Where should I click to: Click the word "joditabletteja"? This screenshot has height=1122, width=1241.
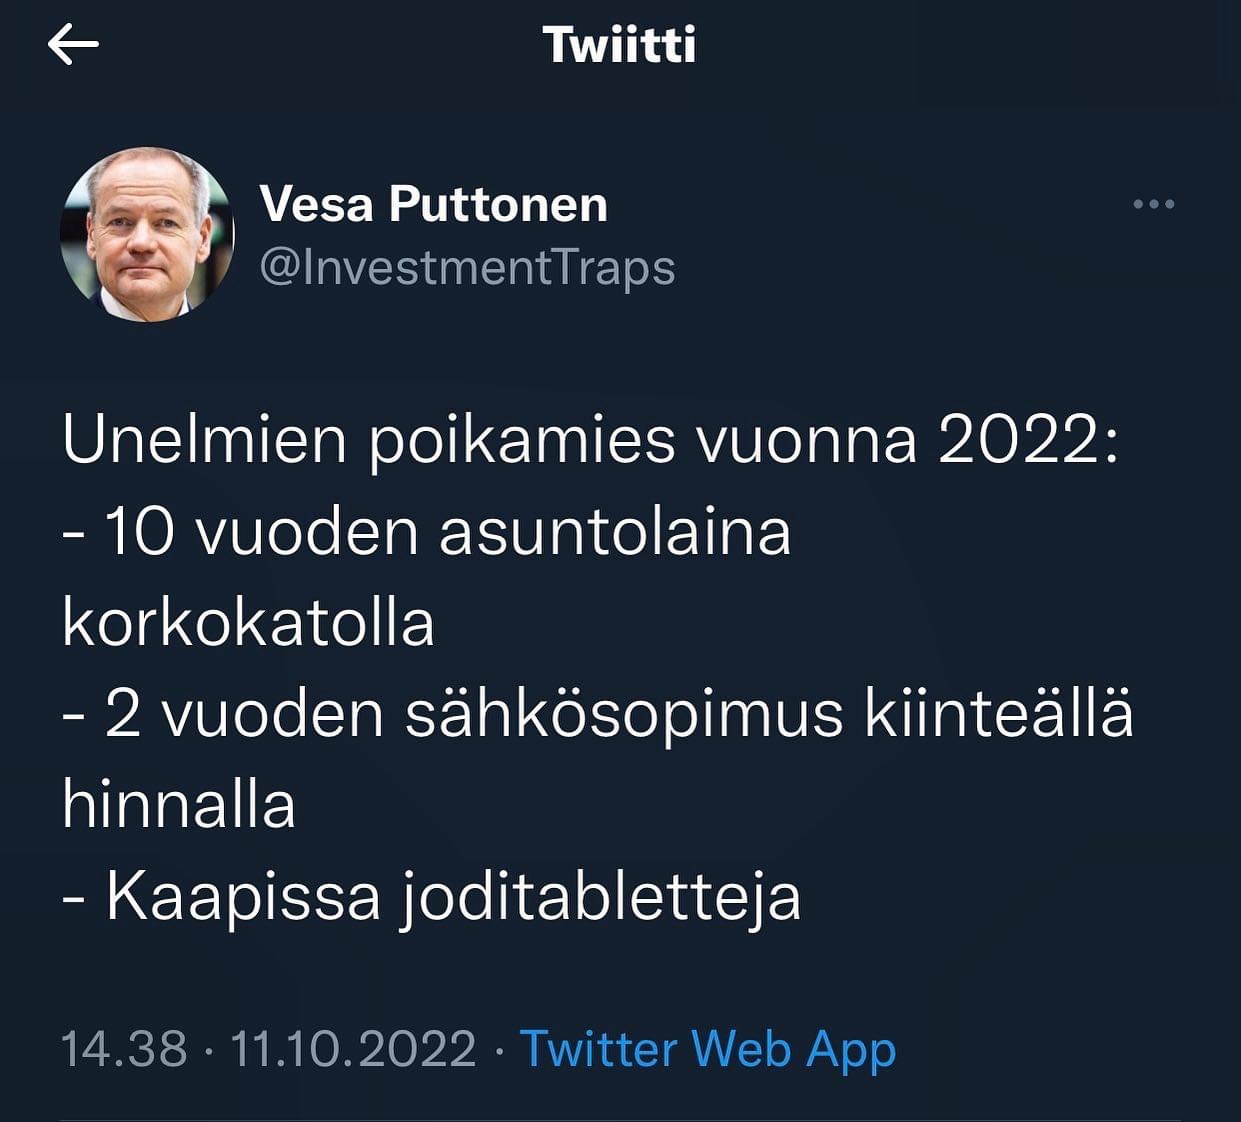(600, 897)
